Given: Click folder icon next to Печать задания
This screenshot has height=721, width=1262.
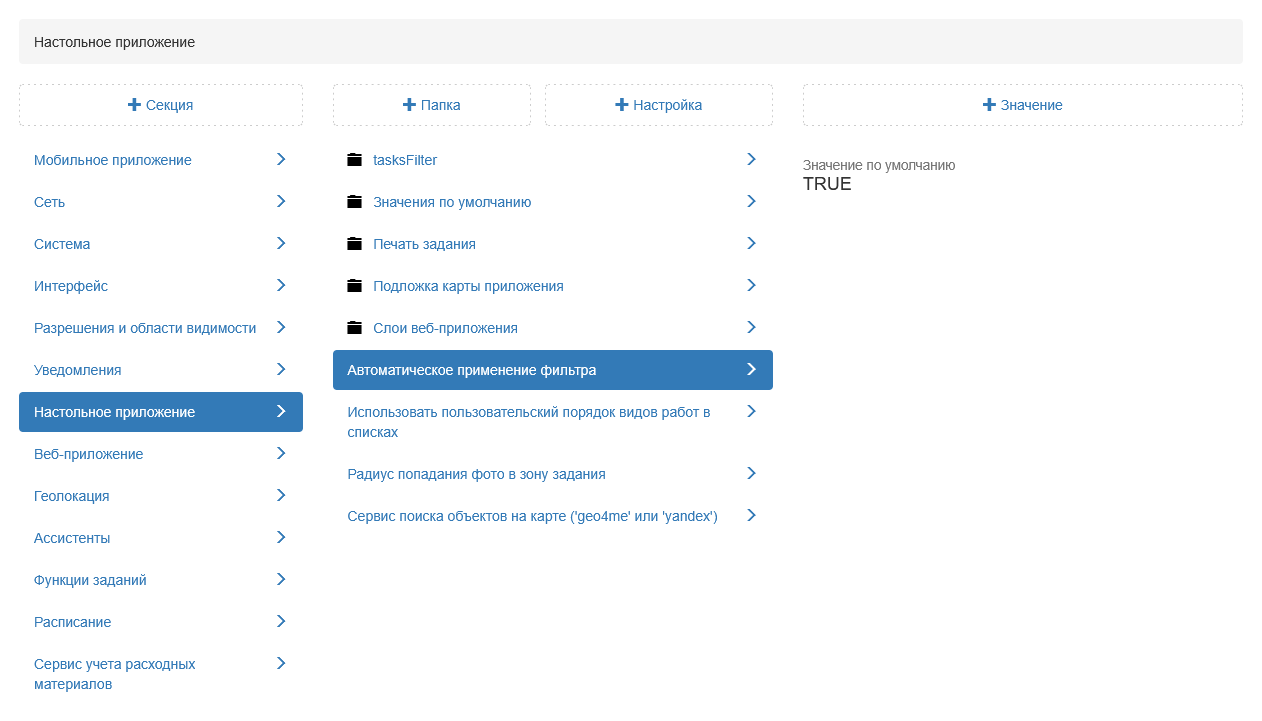Looking at the screenshot, I should (x=354, y=244).
